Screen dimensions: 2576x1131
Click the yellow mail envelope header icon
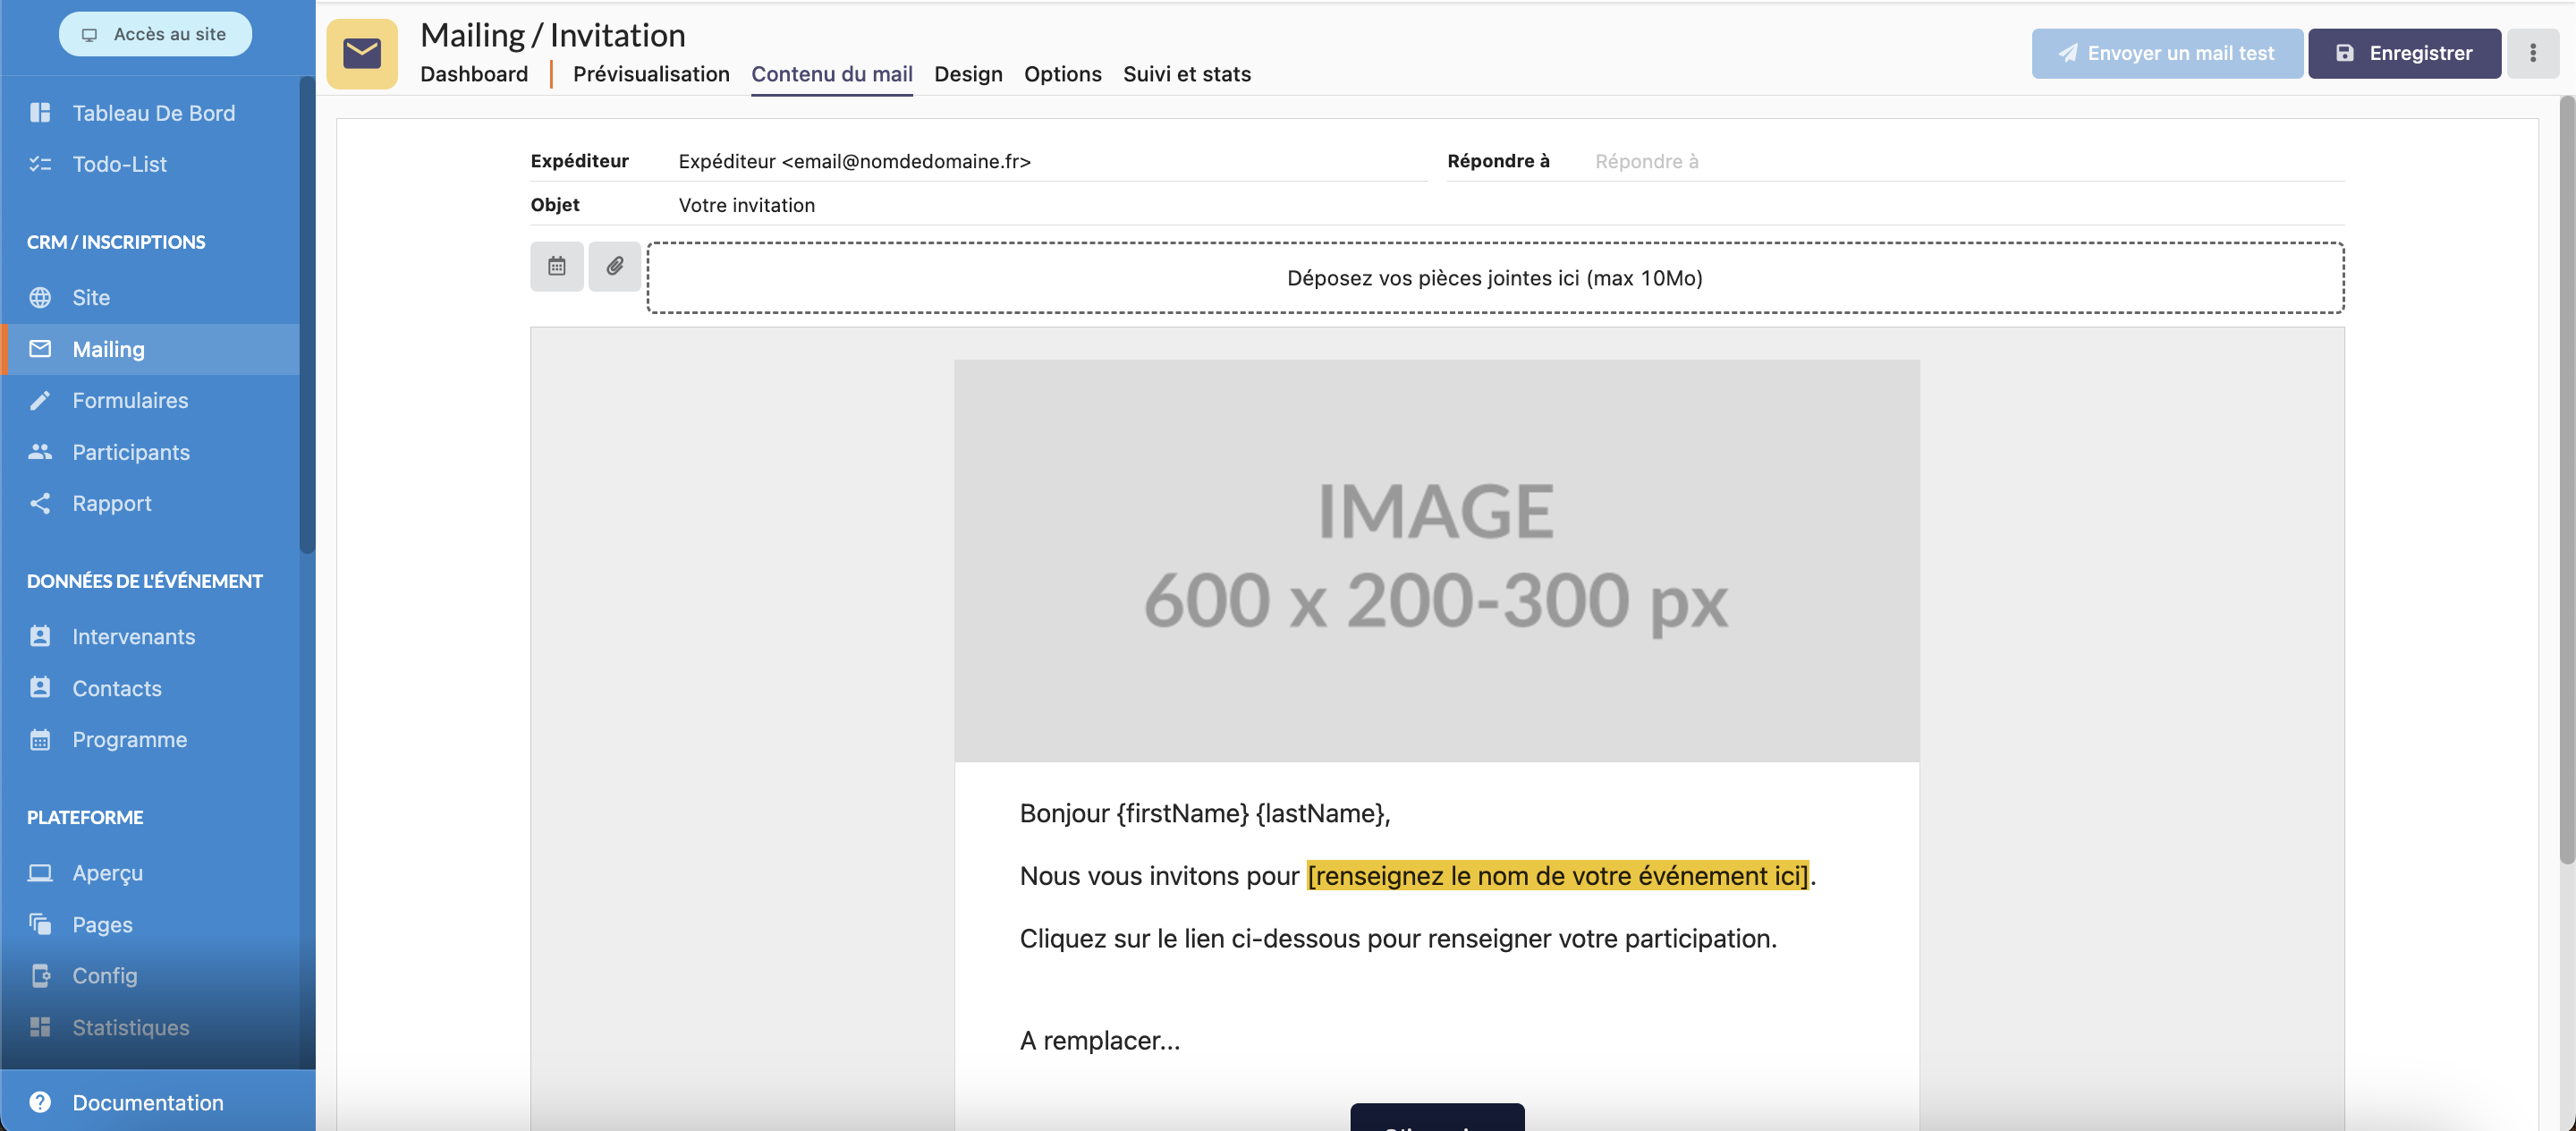[x=362, y=53]
